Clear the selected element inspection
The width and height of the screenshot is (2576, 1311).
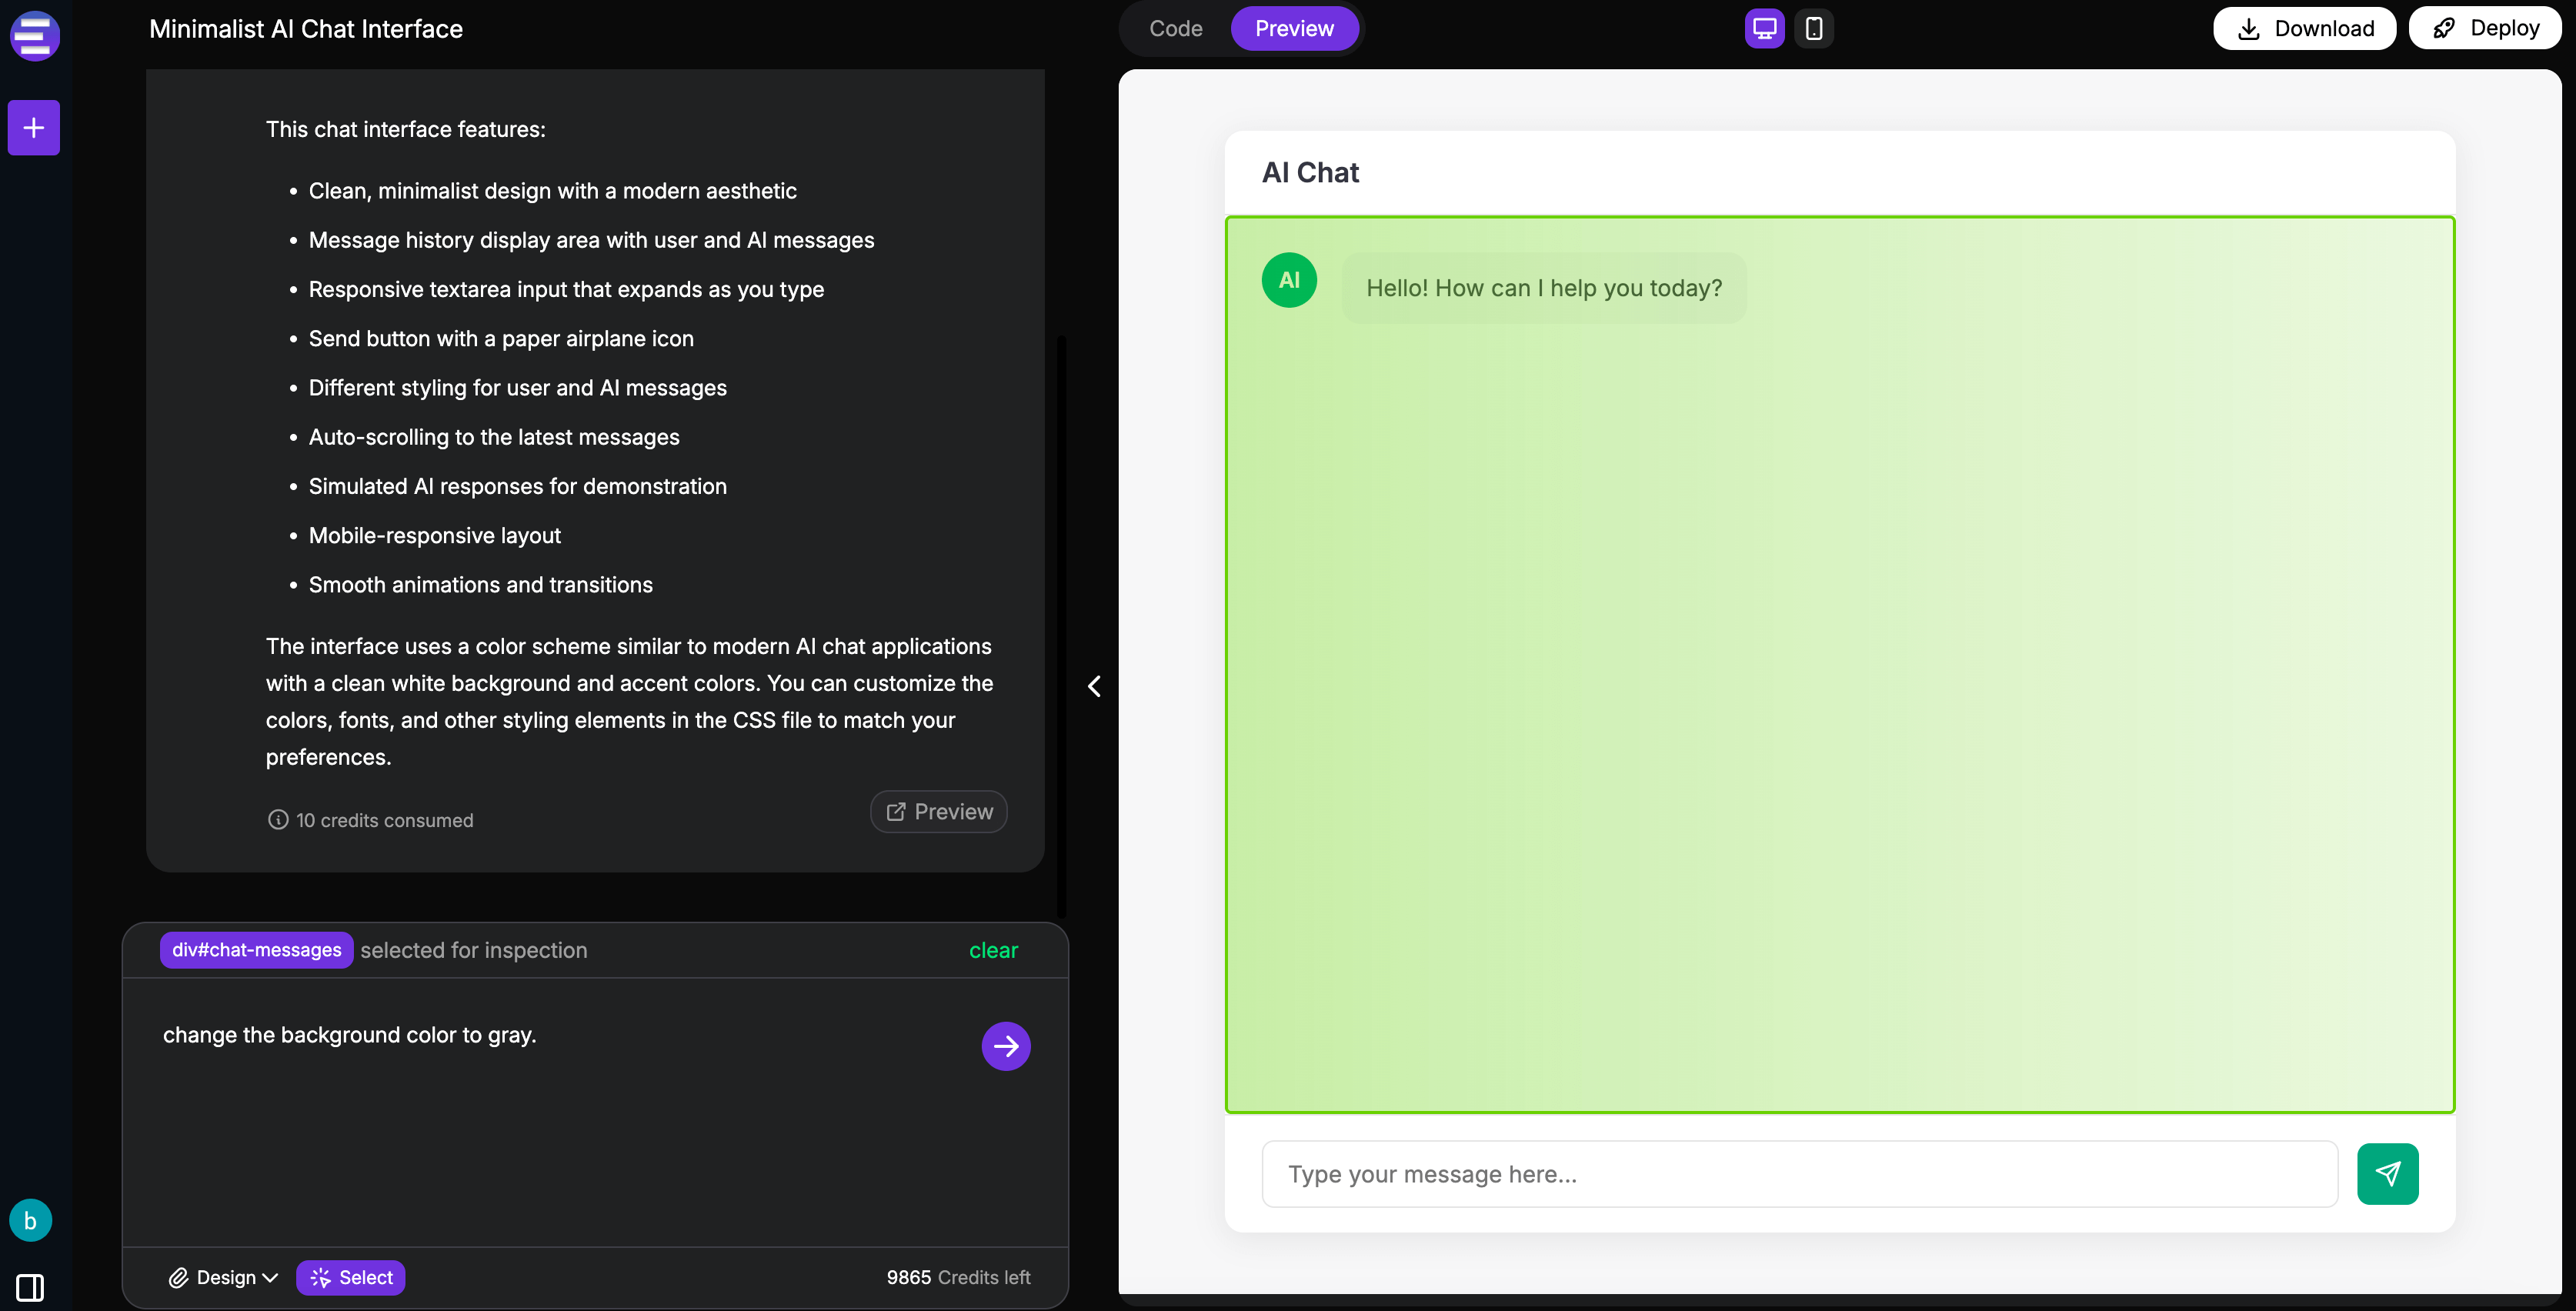pyautogui.click(x=993, y=950)
